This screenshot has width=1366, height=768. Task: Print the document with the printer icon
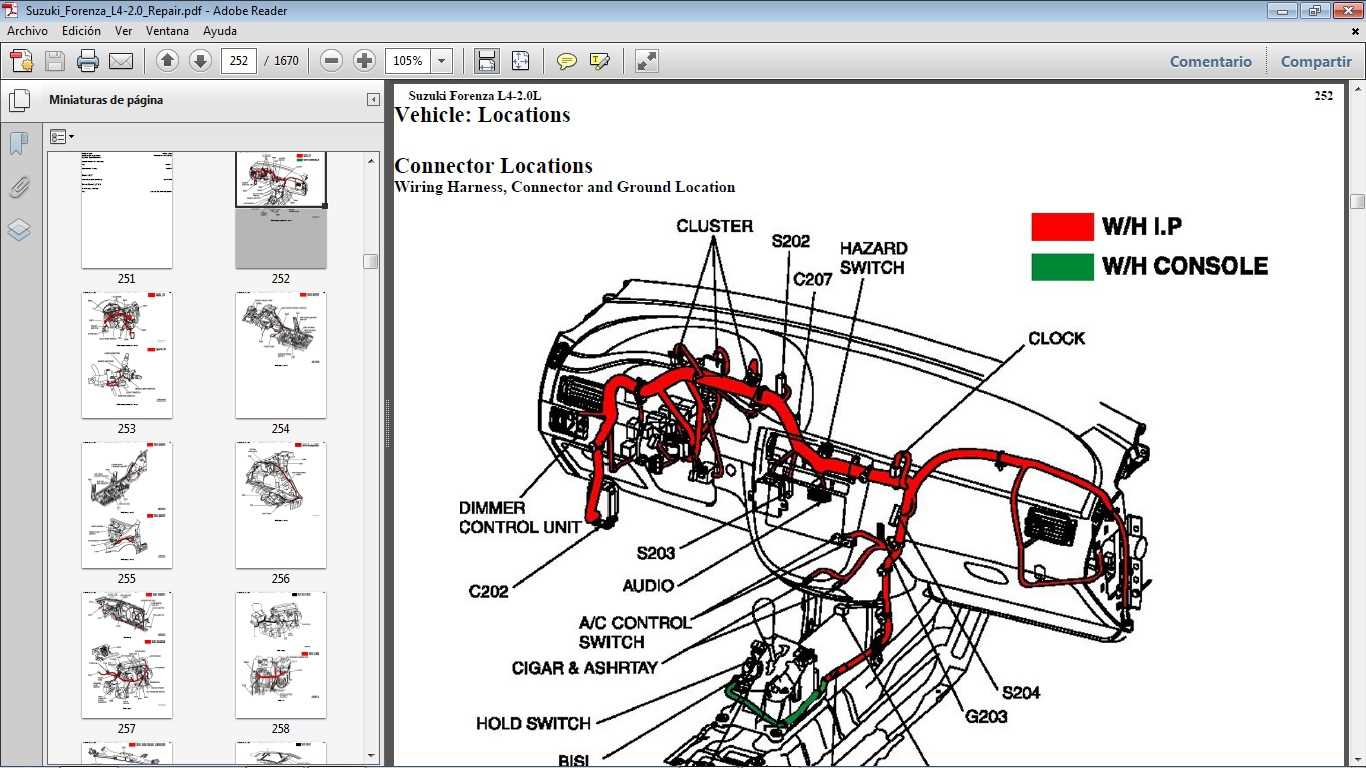click(x=88, y=61)
